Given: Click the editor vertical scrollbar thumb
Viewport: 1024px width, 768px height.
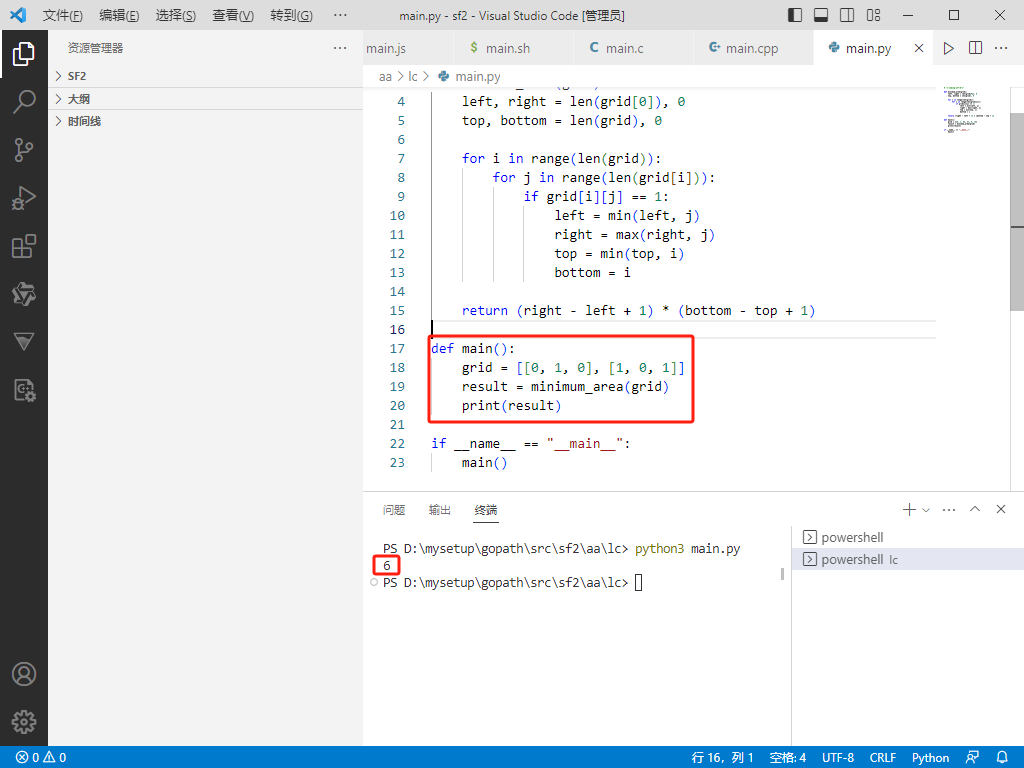Looking at the screenshot, I should 1017,212.
